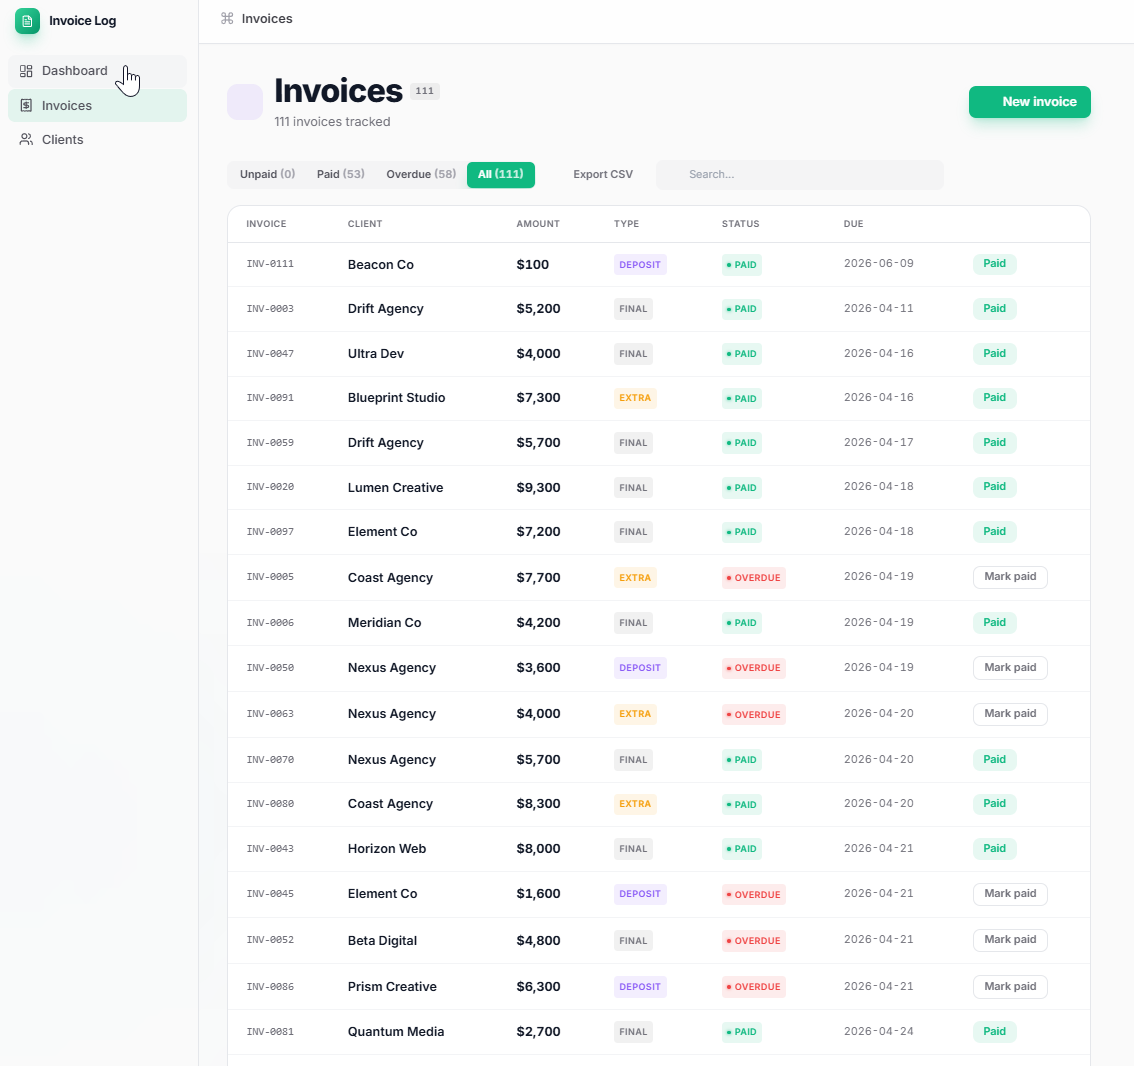Click the STATUS column header
This screenshot has width=1134, height=1066.
tap(740, 224)
